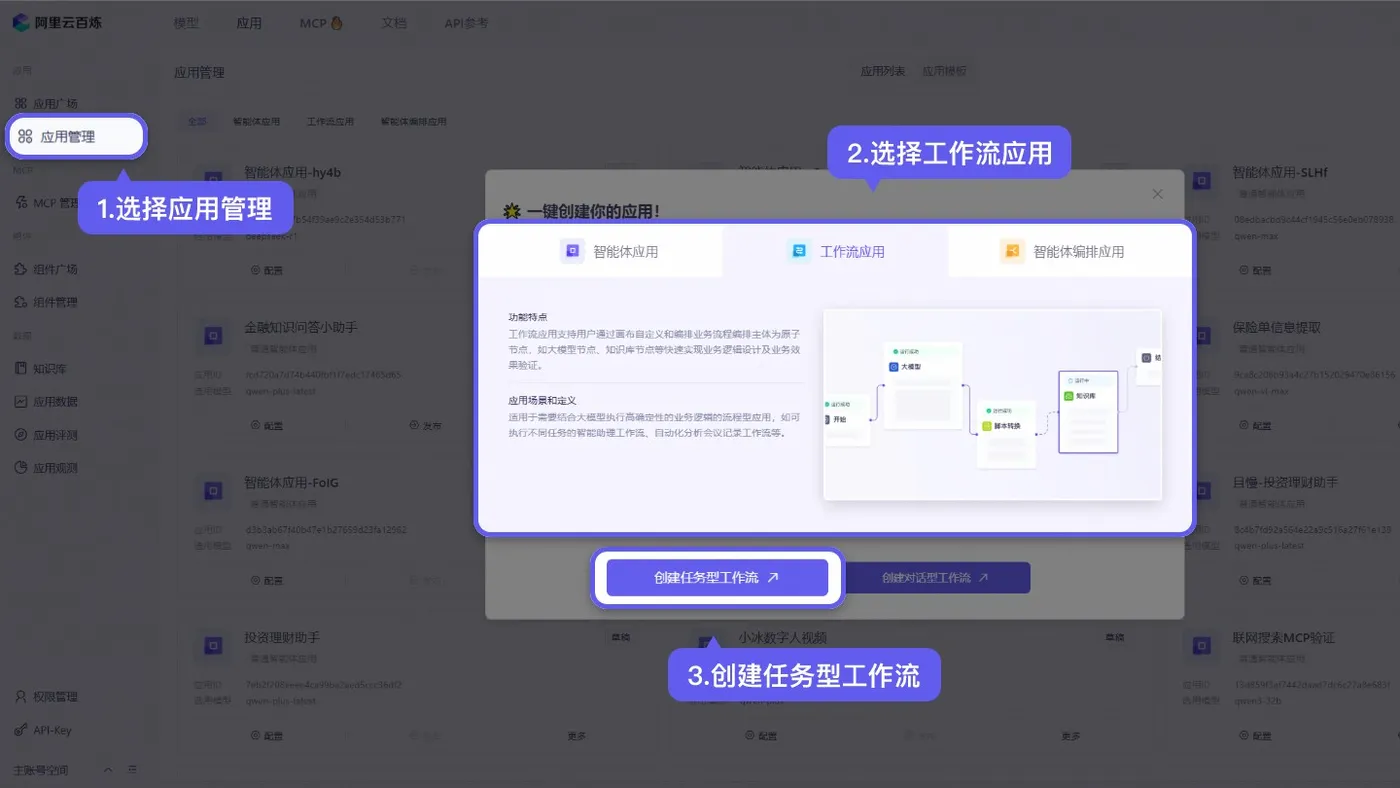Close the 一键创建你的应用 dialog

point(1157,194)
